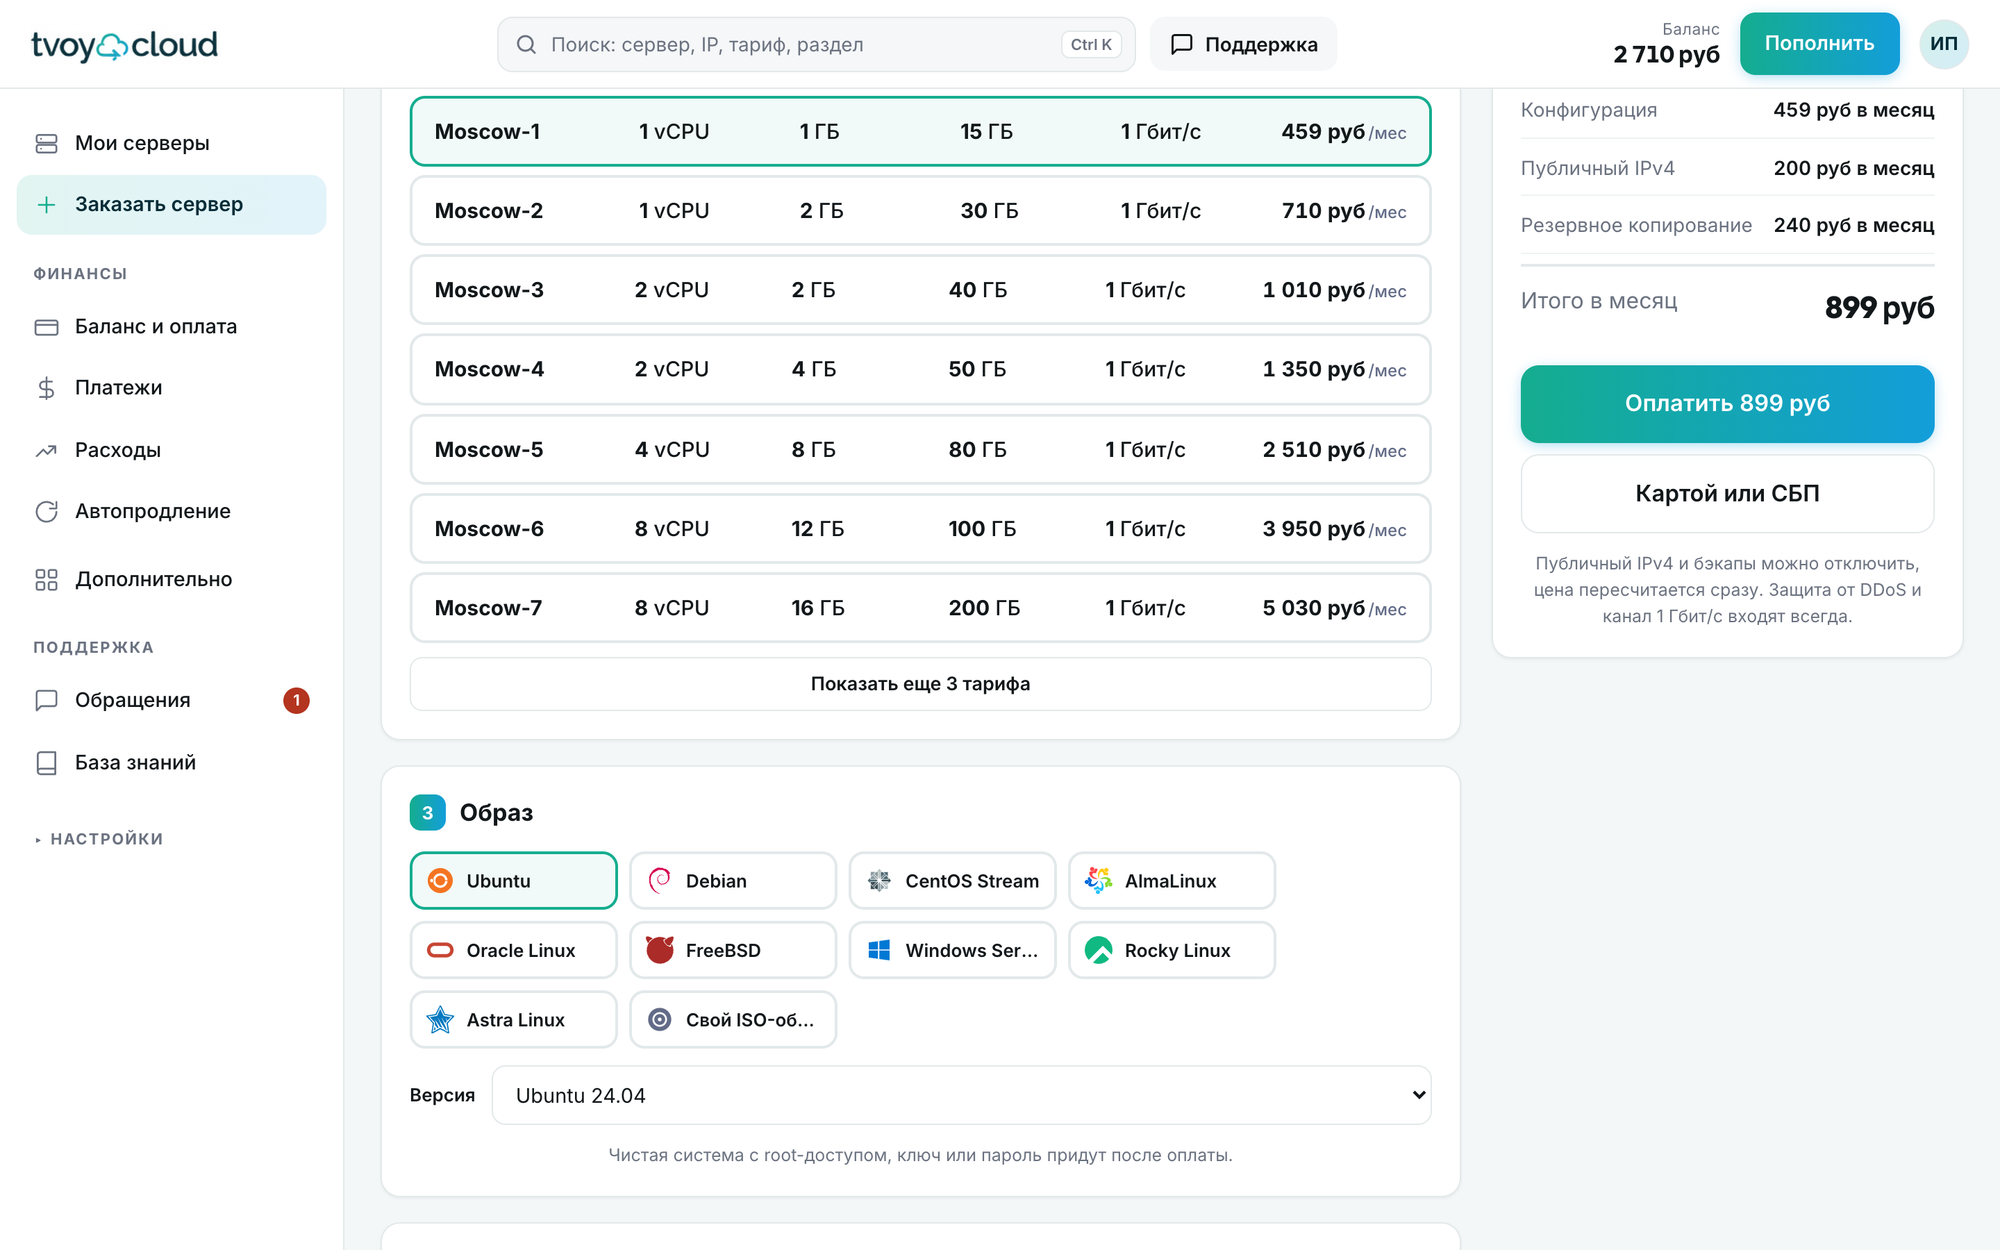Select the Windows Server image card
Image resolution: width=2000 pixels, height=1250 pixels.
point(952,950)
